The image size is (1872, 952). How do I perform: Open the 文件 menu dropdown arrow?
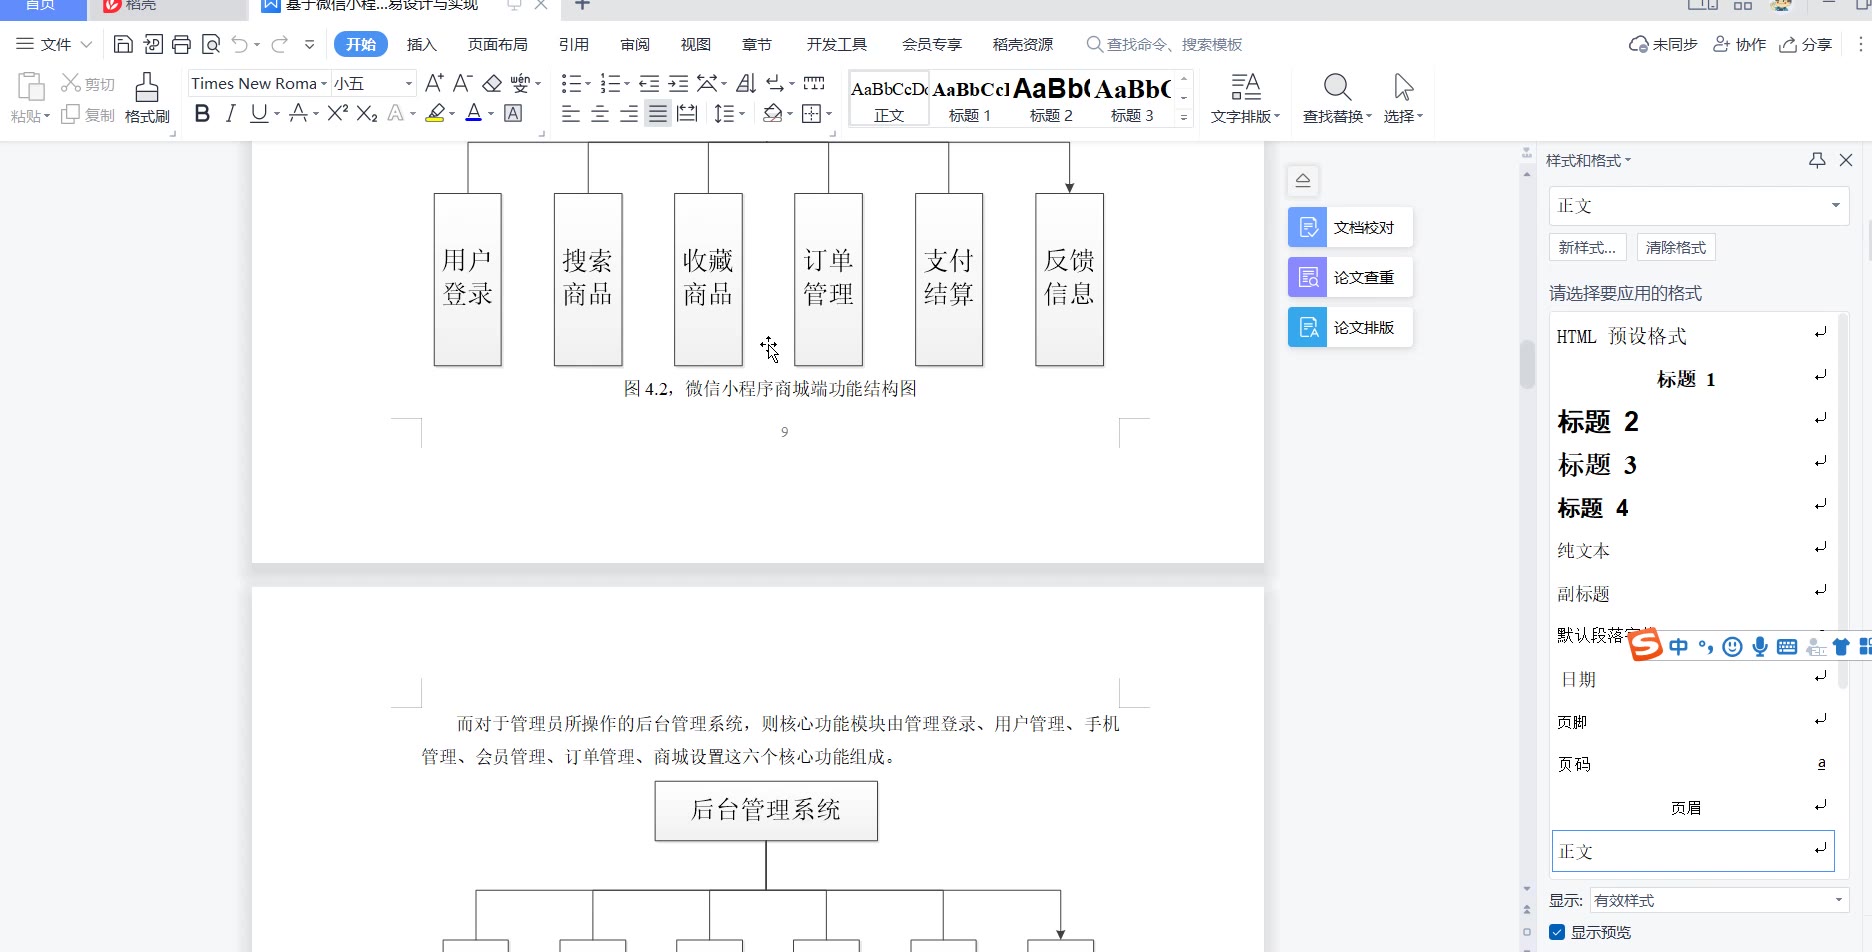86,44
